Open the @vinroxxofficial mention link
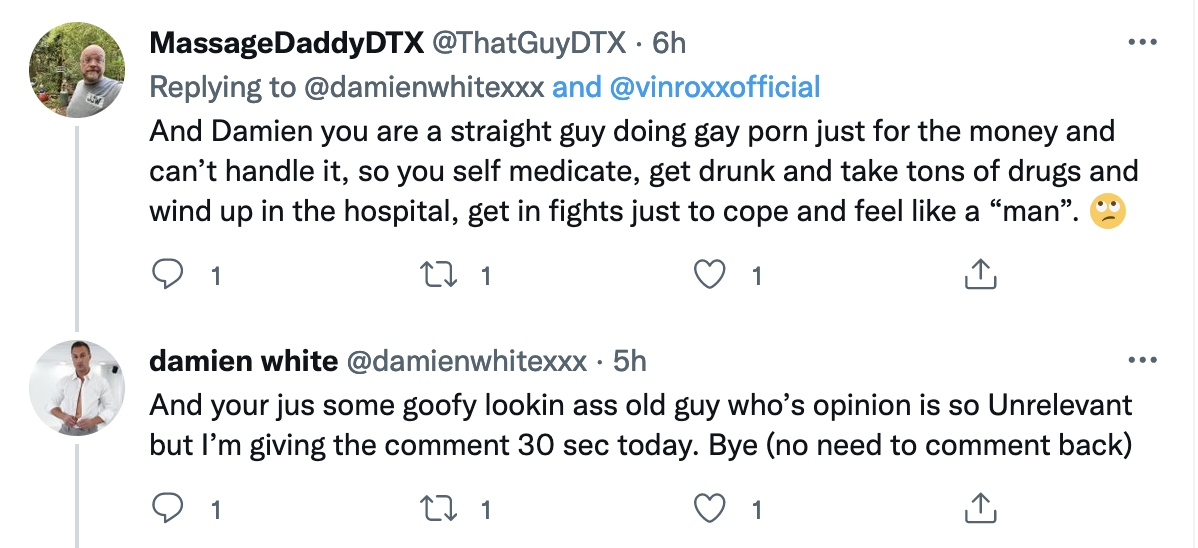Viewport: 1198px width, 548px height. click(714, 87)
